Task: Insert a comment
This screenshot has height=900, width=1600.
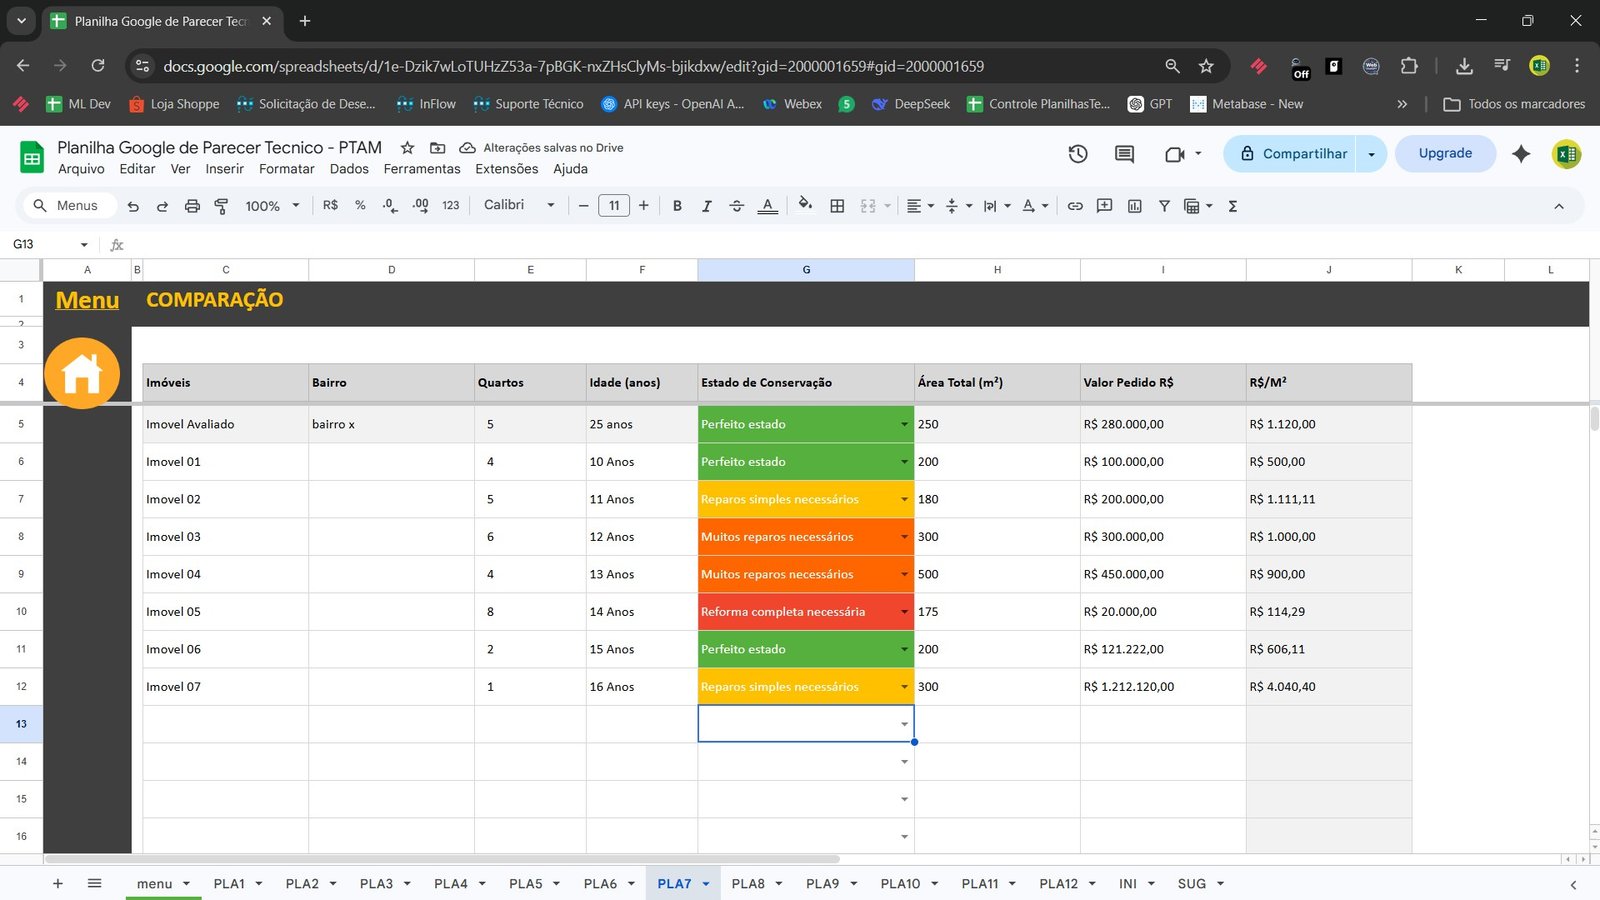Action: [1104, 206]
